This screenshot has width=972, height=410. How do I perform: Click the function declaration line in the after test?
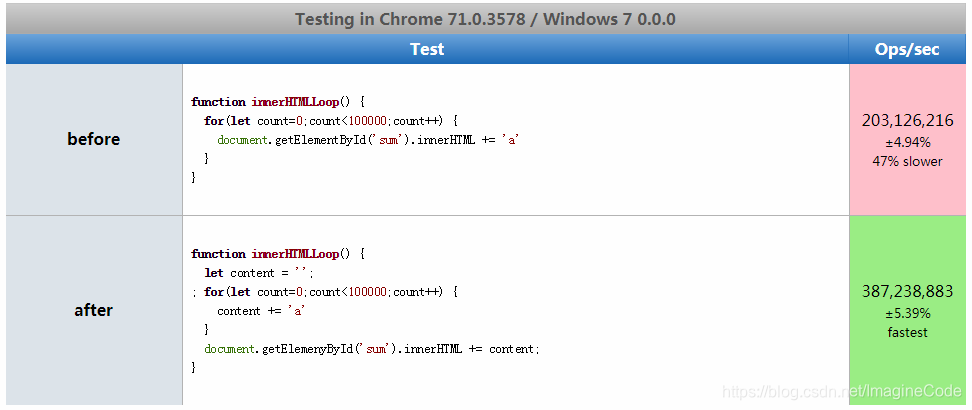pyautogui.click(x=280, y=254)
